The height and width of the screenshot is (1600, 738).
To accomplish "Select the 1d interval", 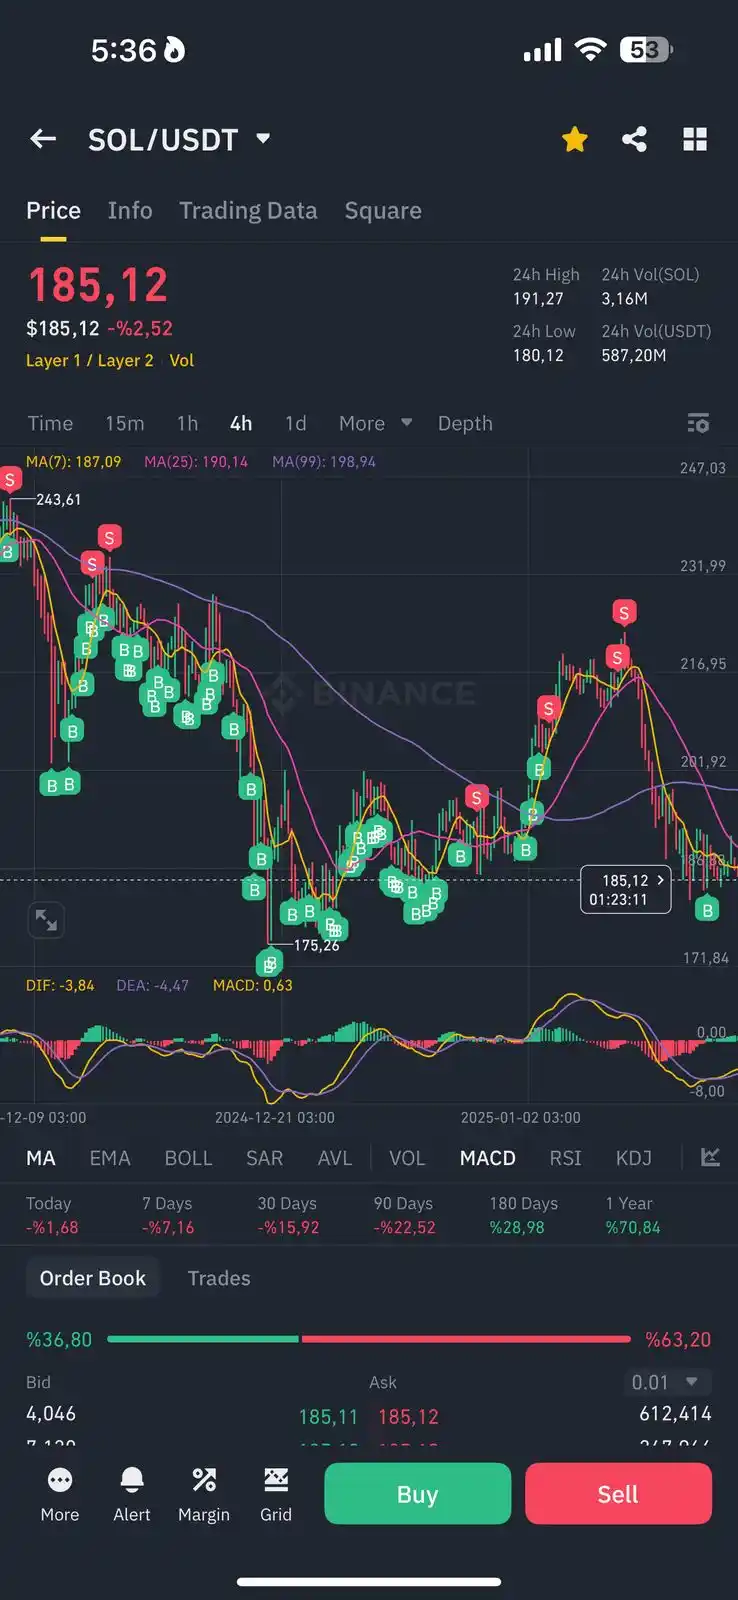I will coord(296,423).
